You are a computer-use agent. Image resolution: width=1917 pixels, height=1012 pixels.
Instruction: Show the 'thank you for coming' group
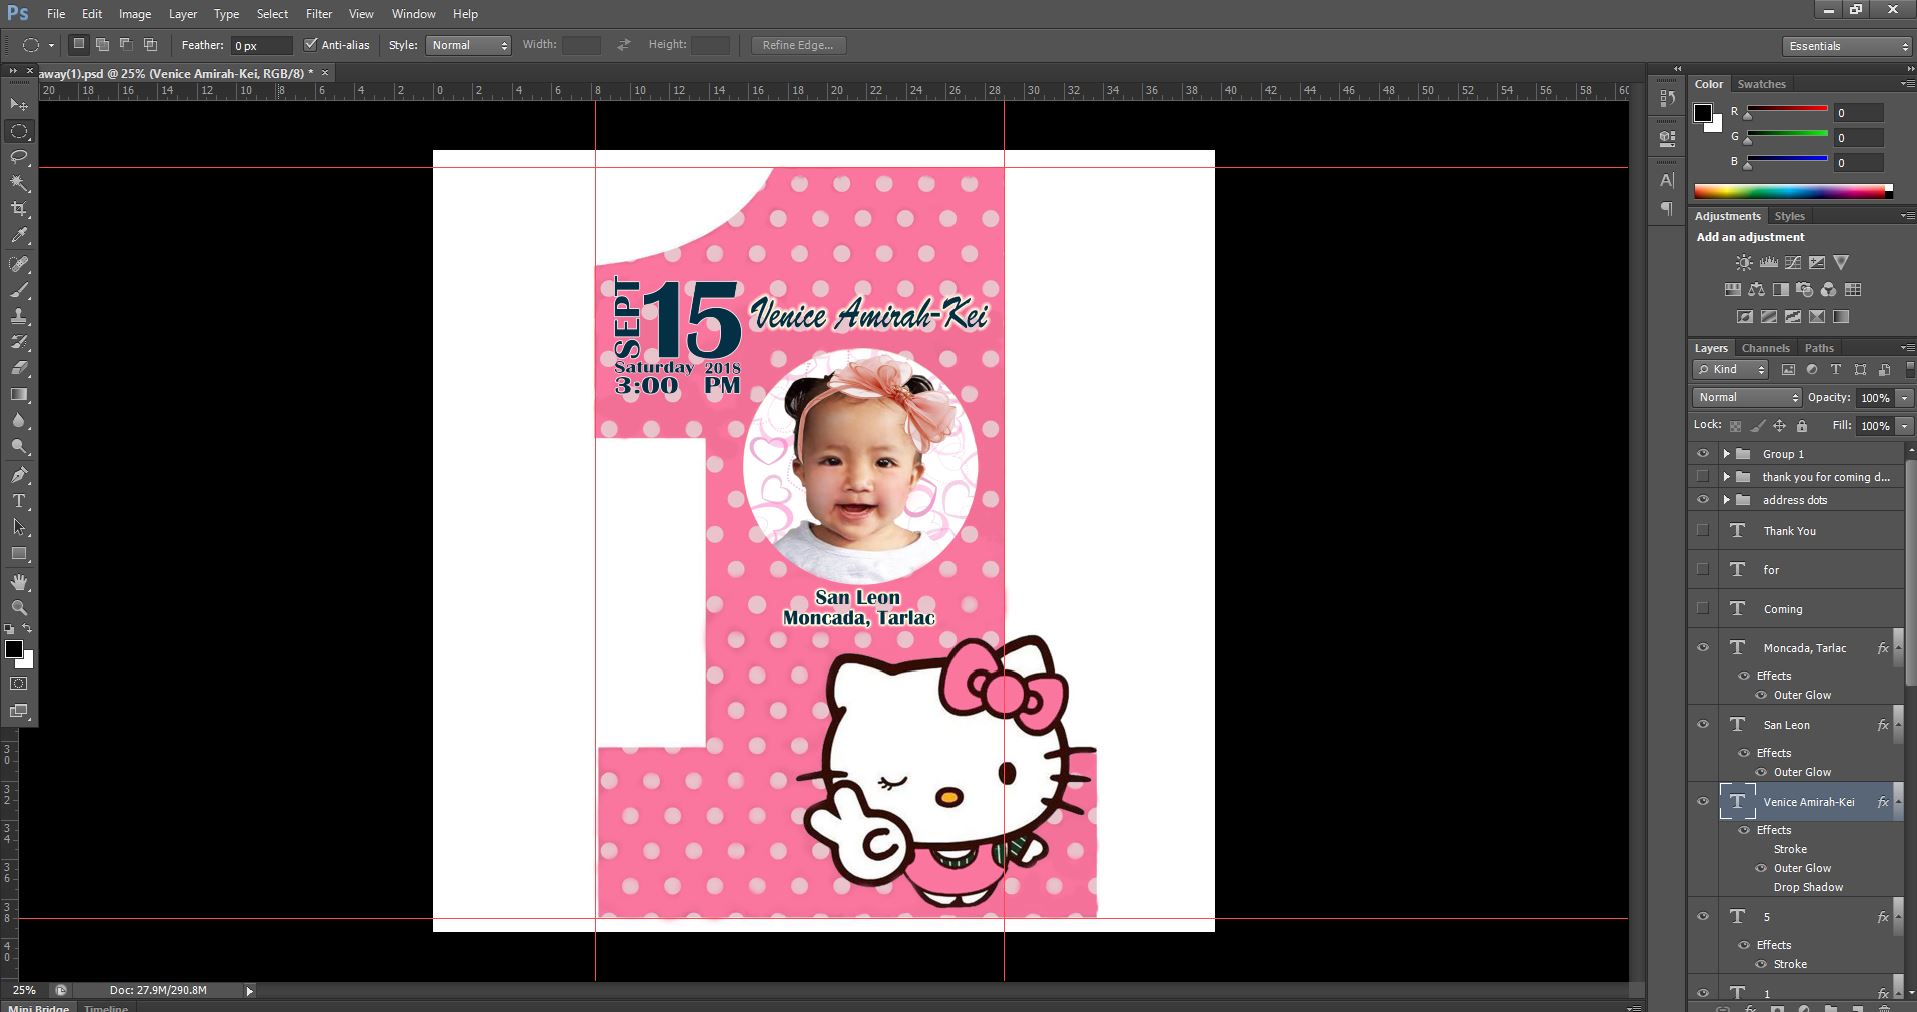pyautogui.click(x=1703, y=477)
